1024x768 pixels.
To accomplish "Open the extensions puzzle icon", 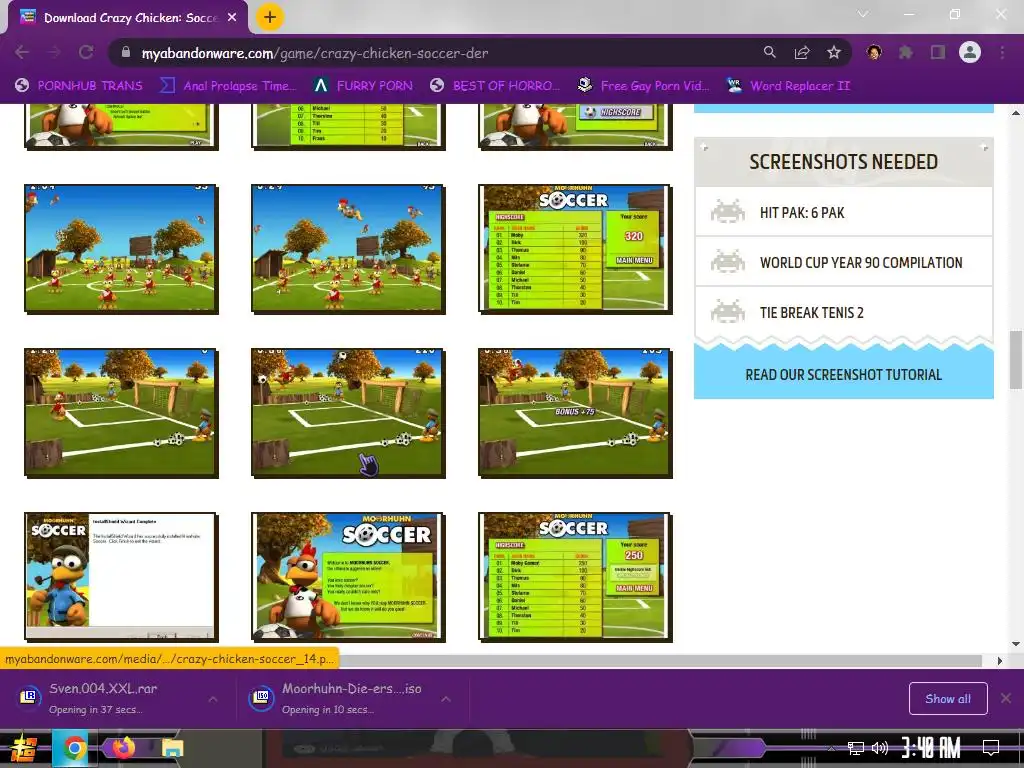I will 906,52.
